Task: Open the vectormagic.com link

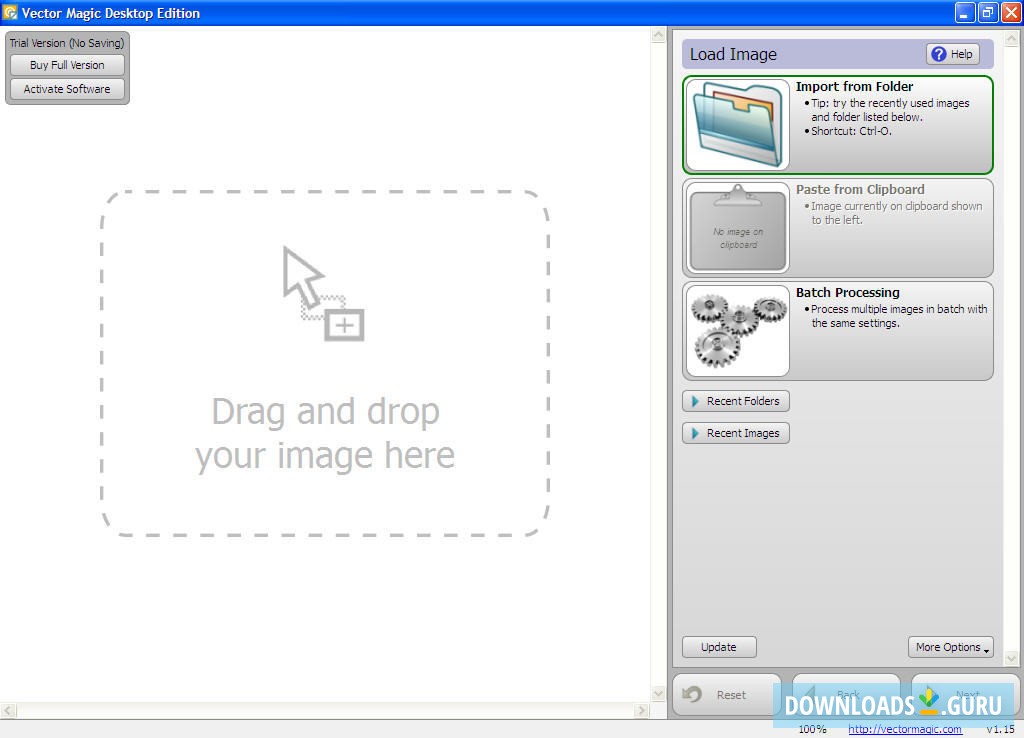Action: click(x=904, y=729)
